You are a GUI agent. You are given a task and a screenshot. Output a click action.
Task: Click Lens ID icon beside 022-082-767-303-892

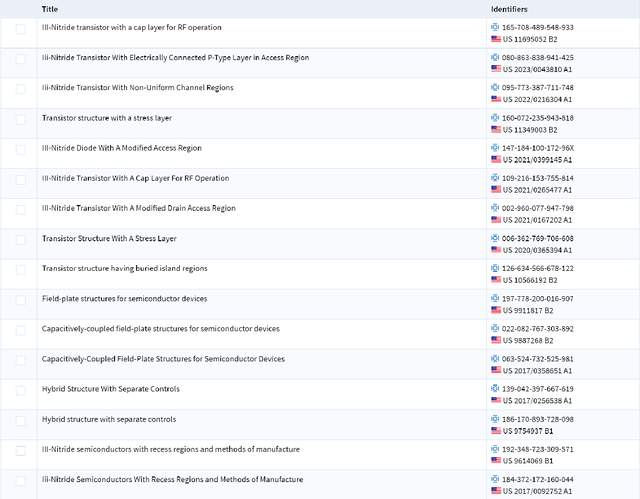495,328
